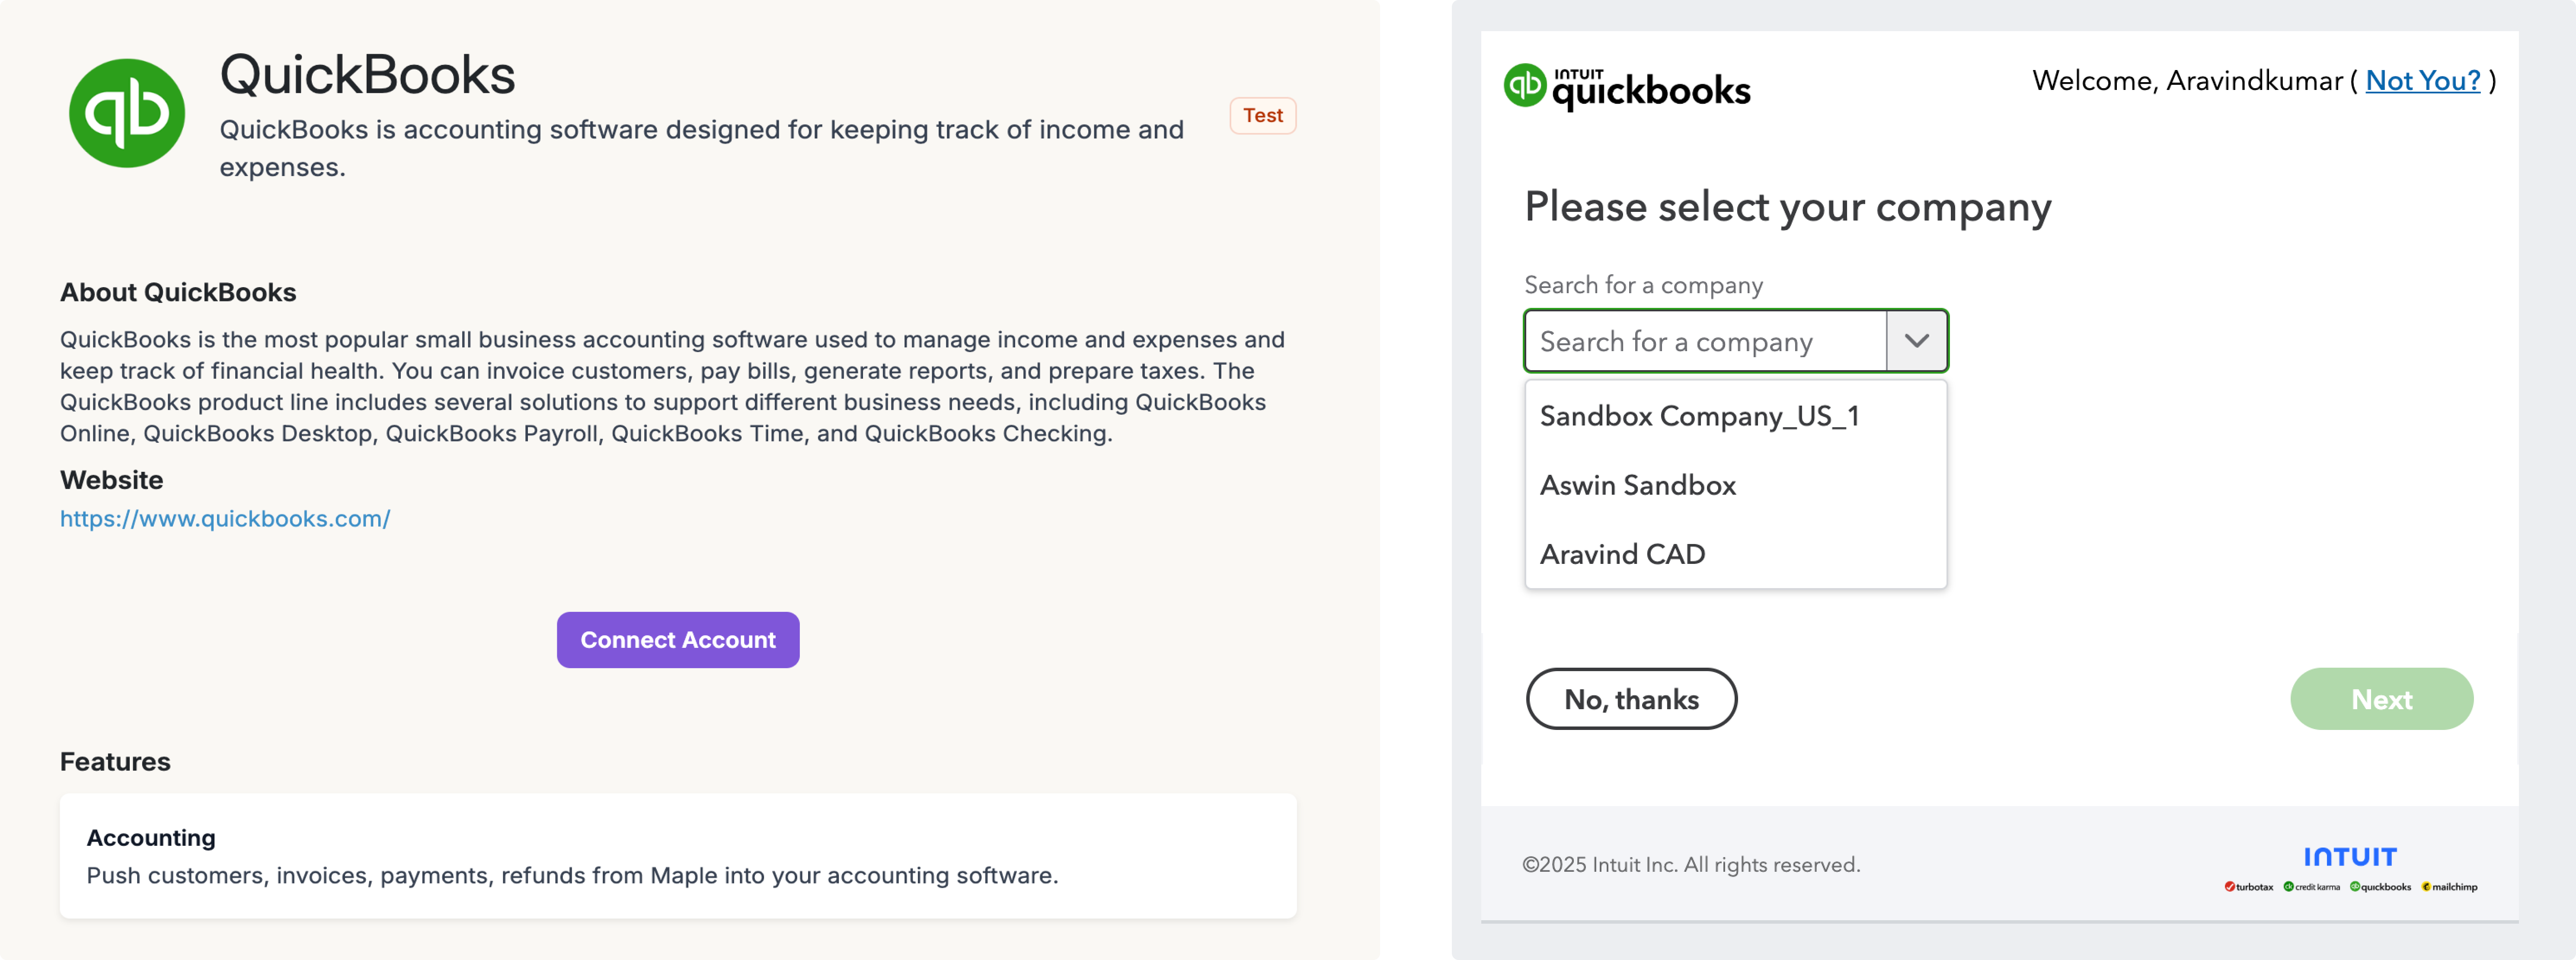Click the No, thanks button
Screen dimensions: 2576x960
tap(1631, 699)
